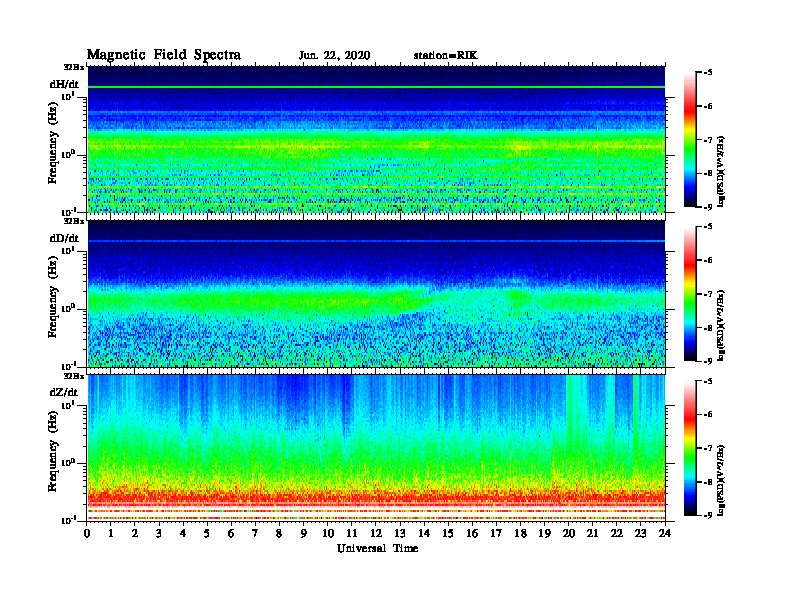Click the "-9" label on dH/dt colorbar
This screenshot has height=612, width=792.
coord(707,207)
